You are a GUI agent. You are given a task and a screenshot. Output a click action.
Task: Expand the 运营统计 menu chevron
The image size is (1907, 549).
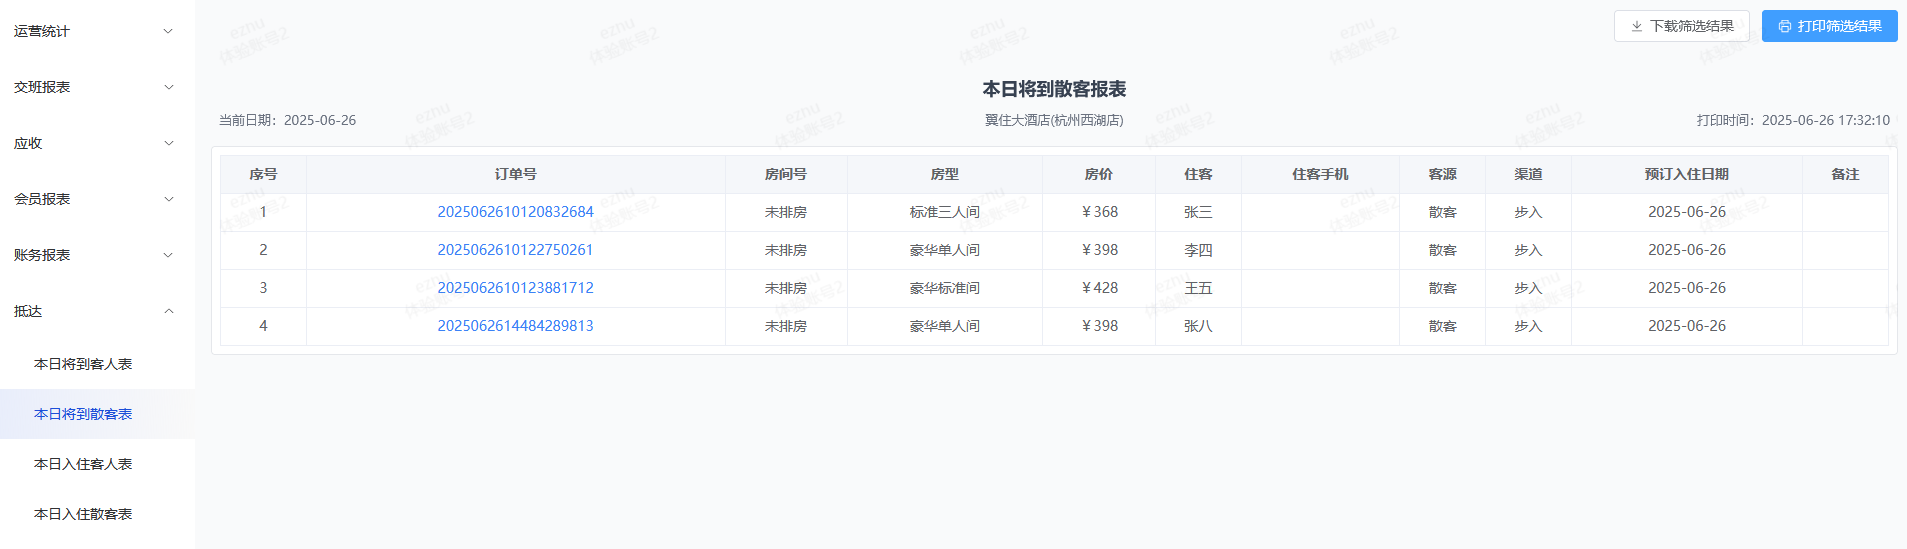[168, 31]
